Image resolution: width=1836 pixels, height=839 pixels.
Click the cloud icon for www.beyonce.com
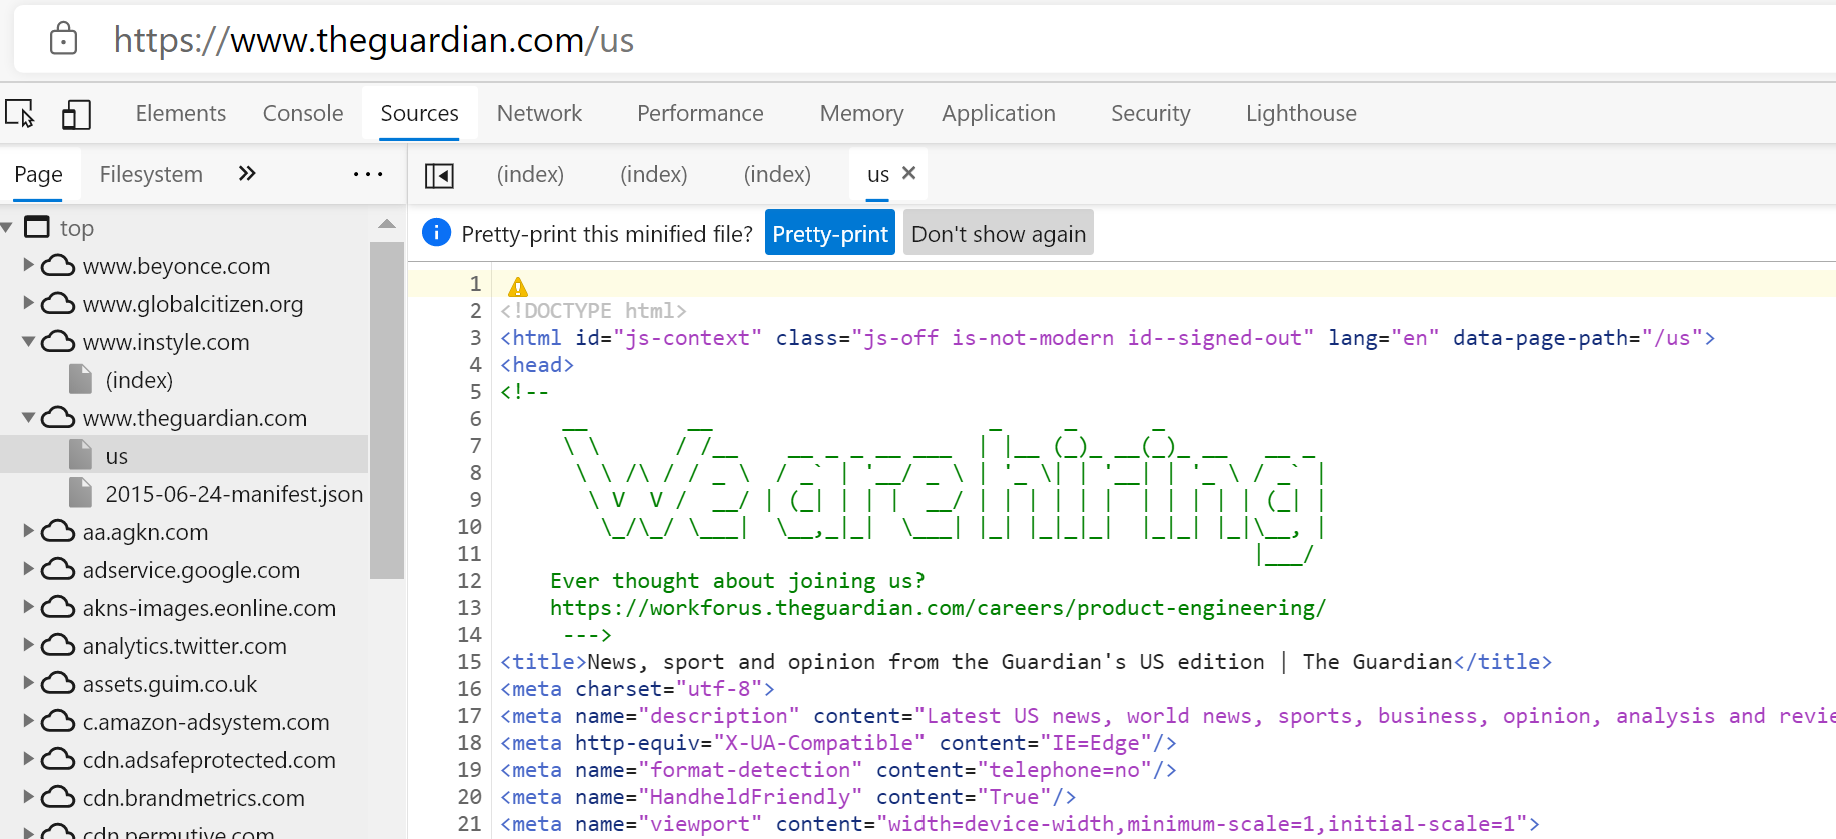58,265
